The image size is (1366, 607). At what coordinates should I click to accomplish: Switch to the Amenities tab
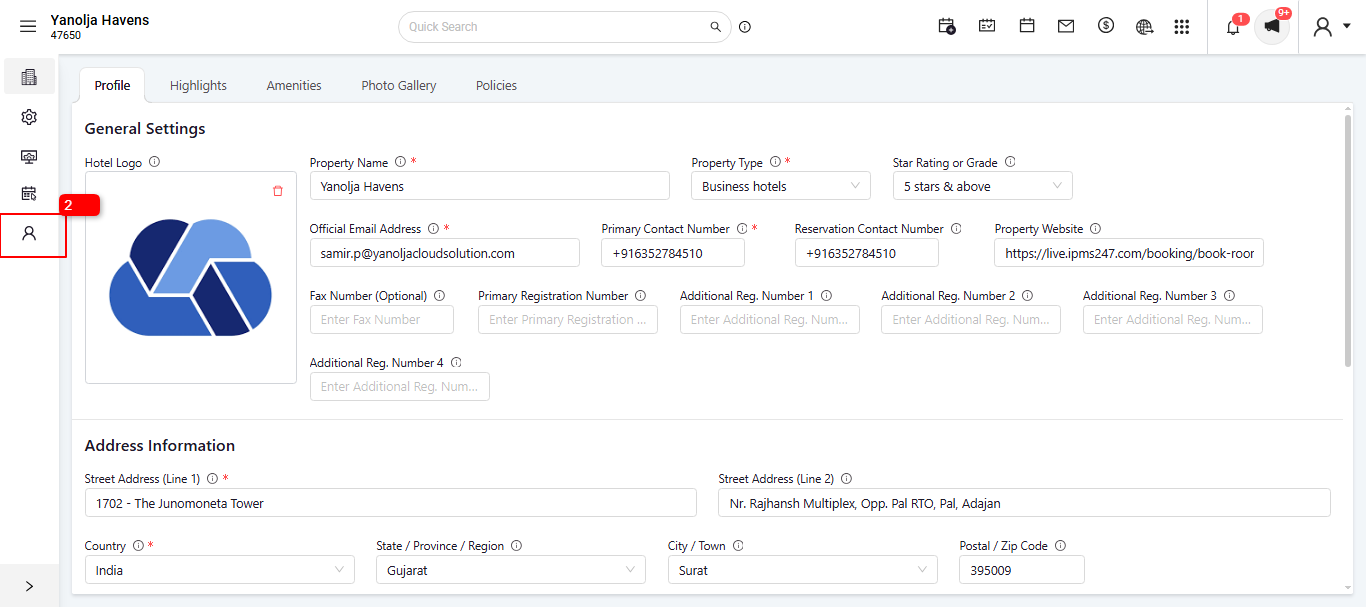294,85
